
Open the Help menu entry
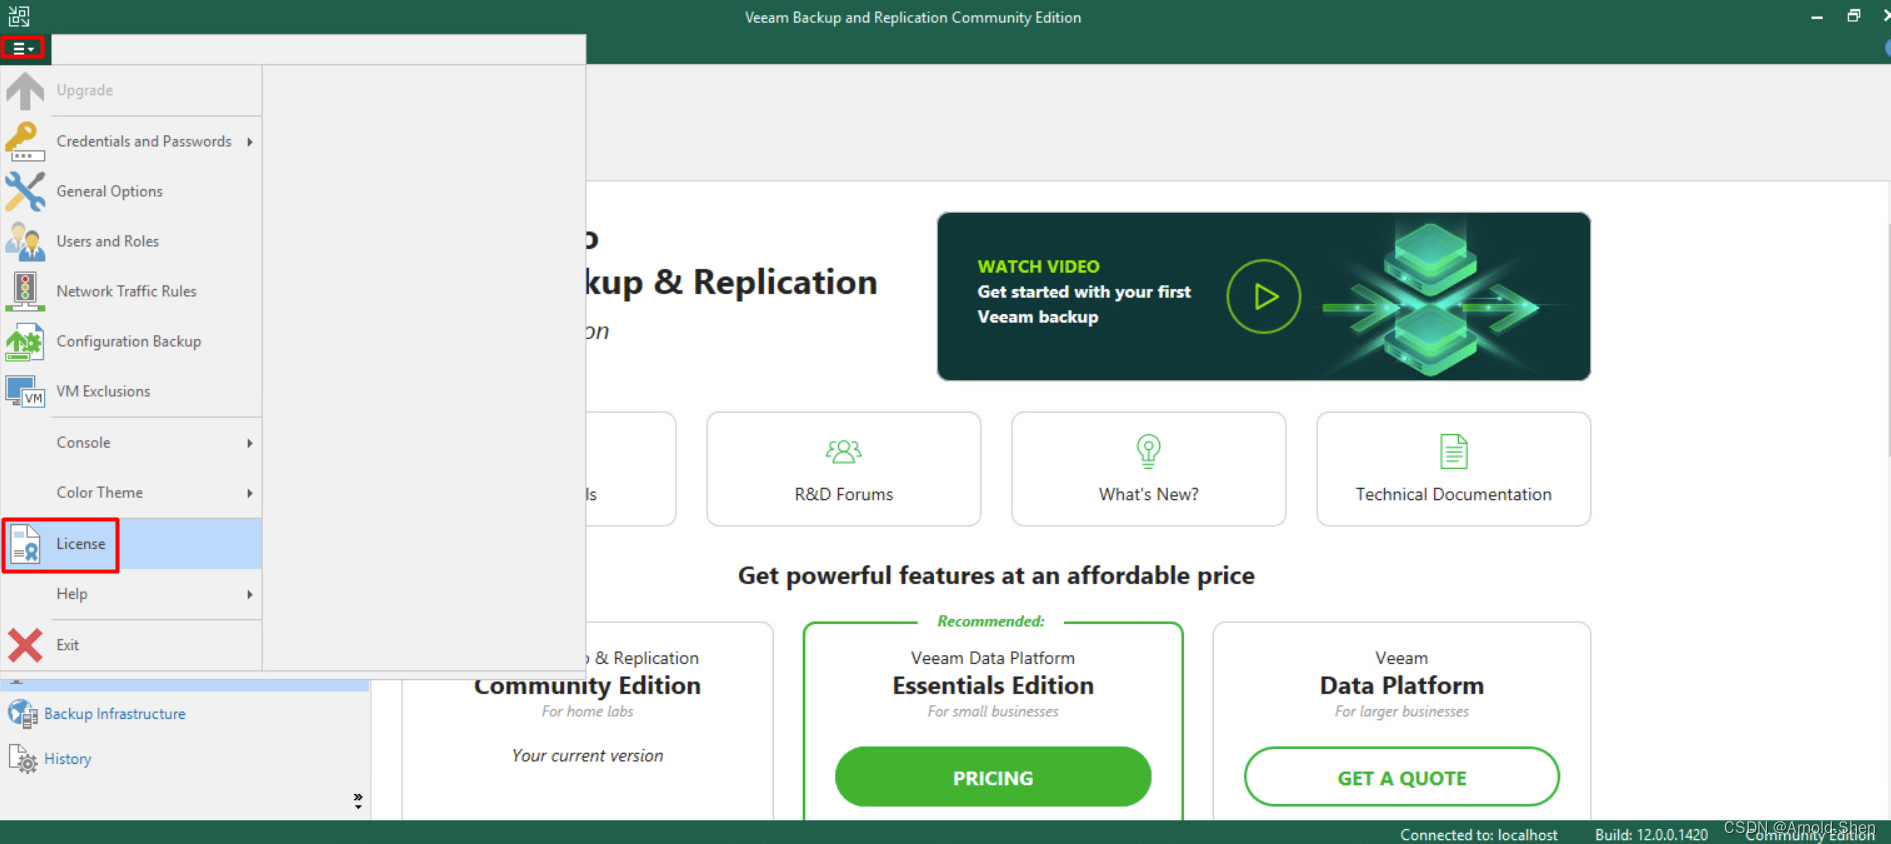click(132, 594)
